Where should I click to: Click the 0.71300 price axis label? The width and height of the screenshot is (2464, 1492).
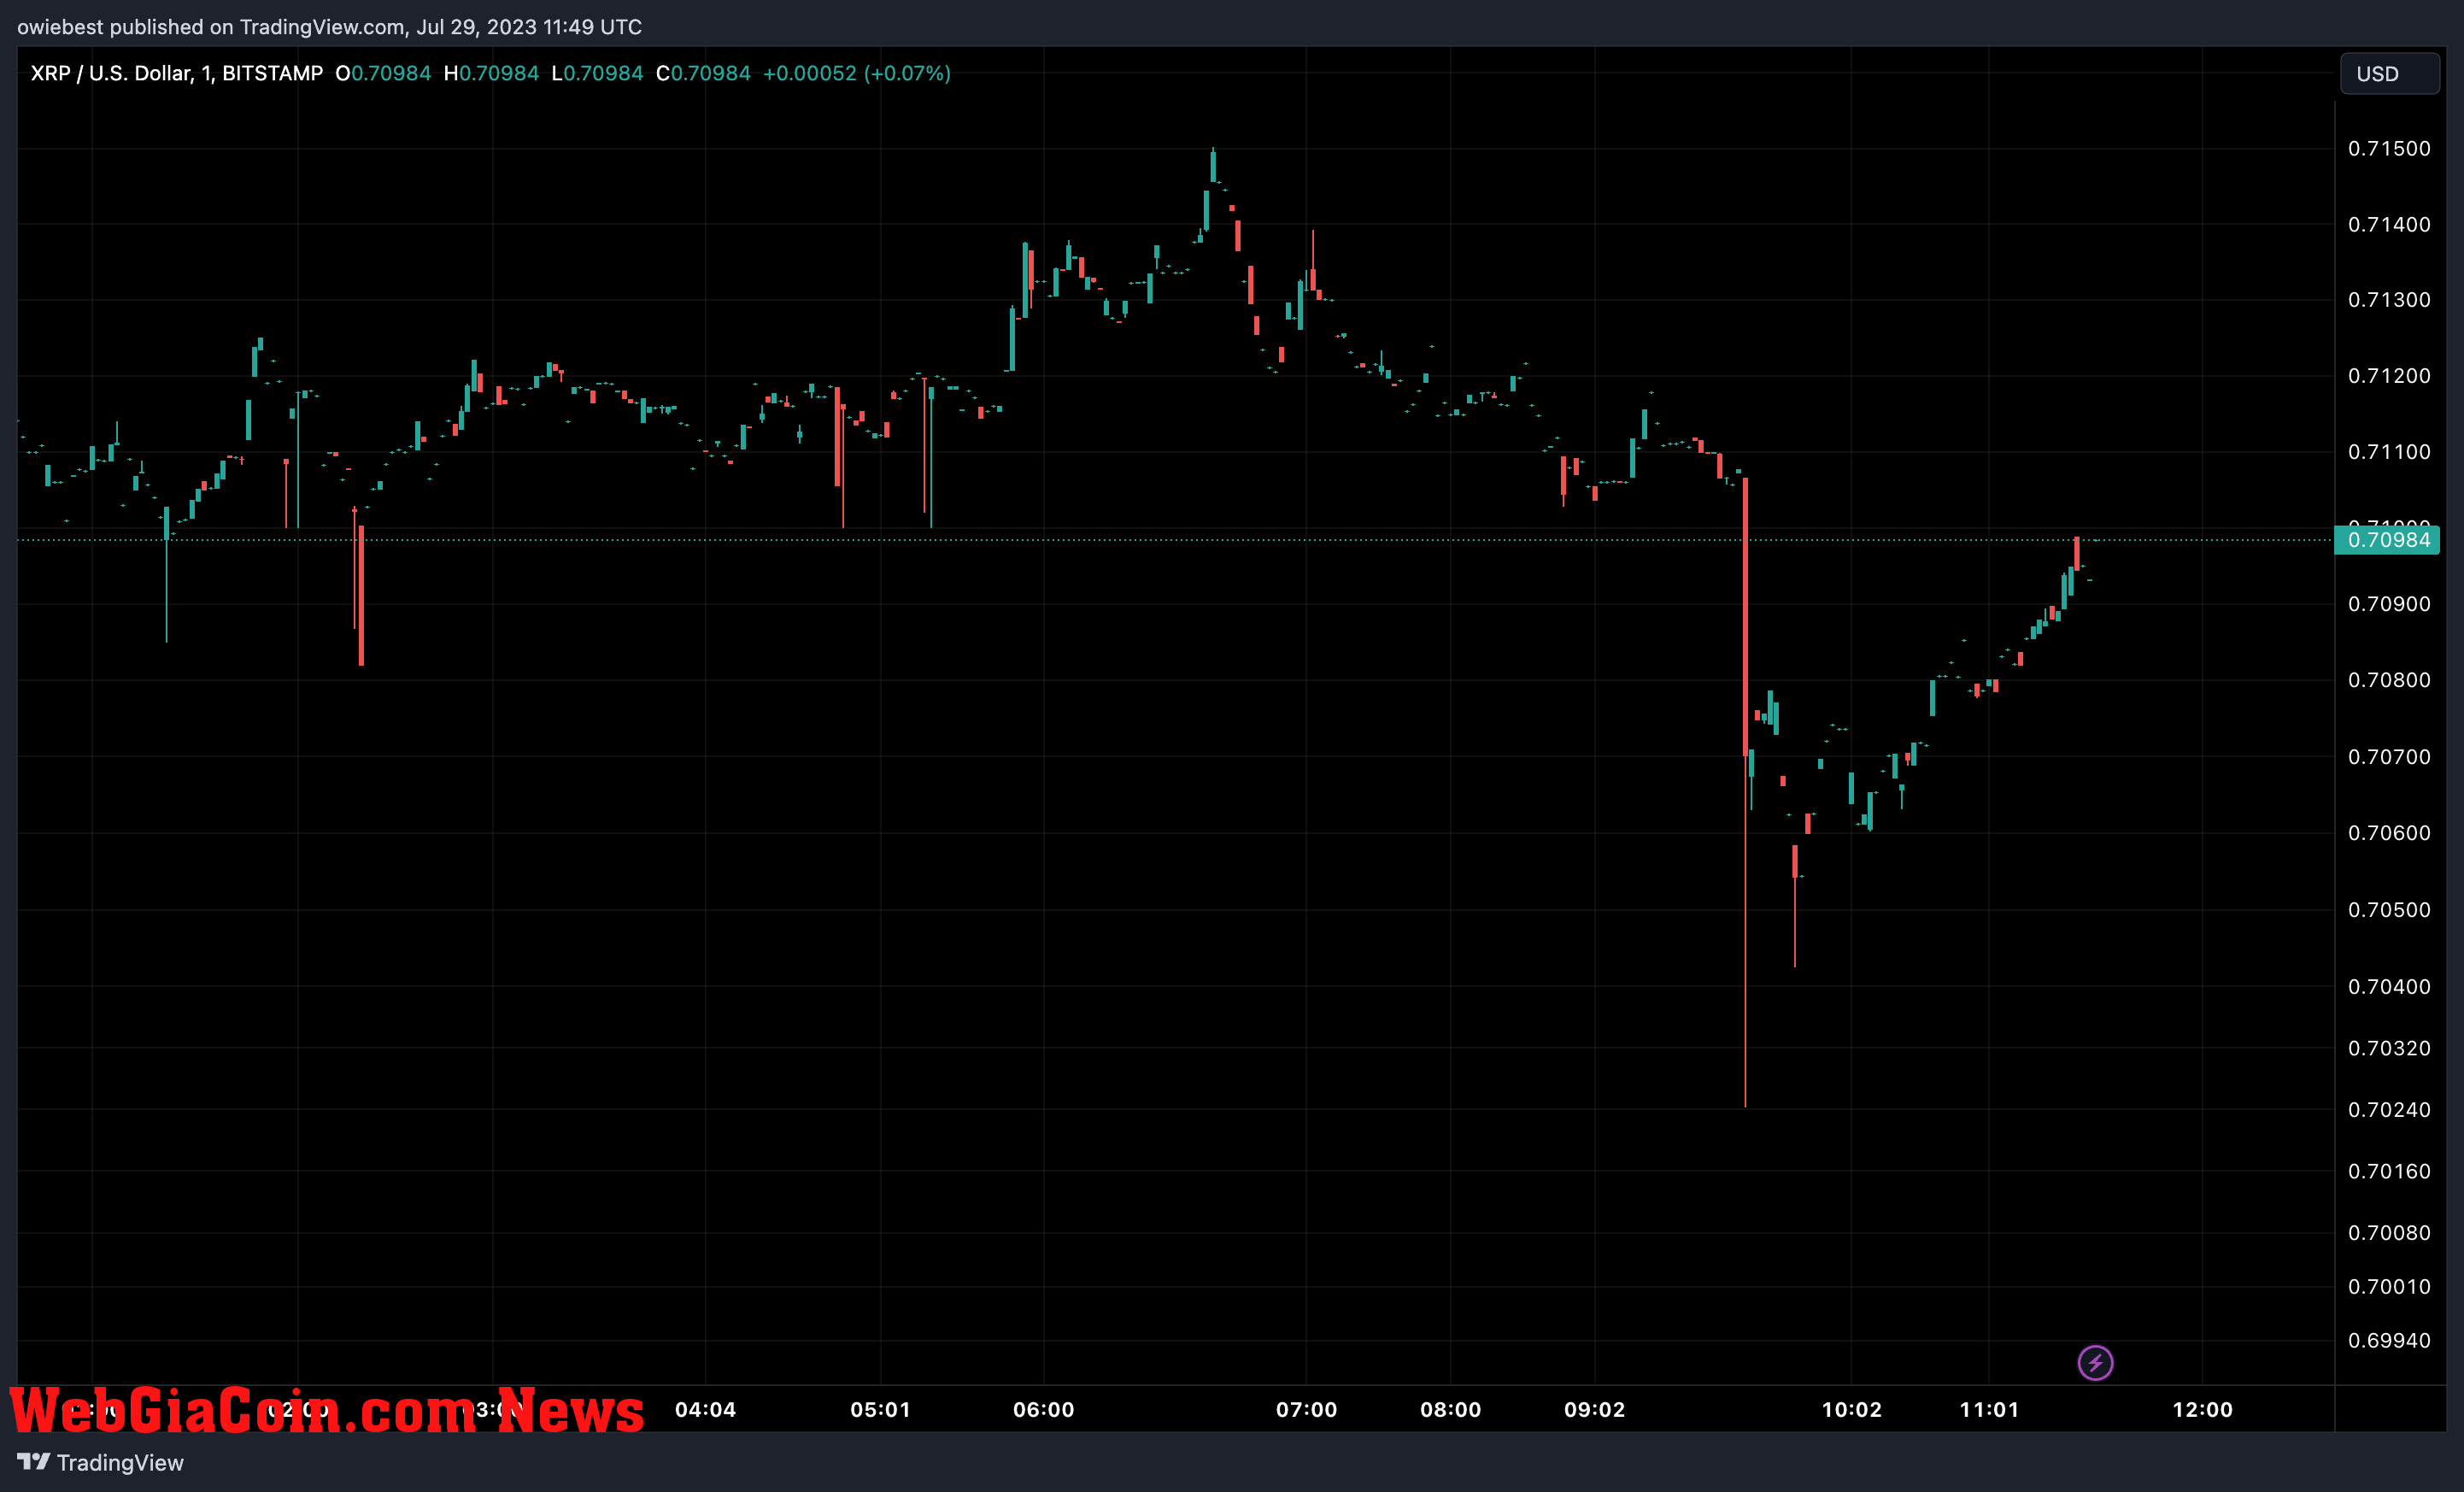pyautogui.click(x=2389, y=300)
